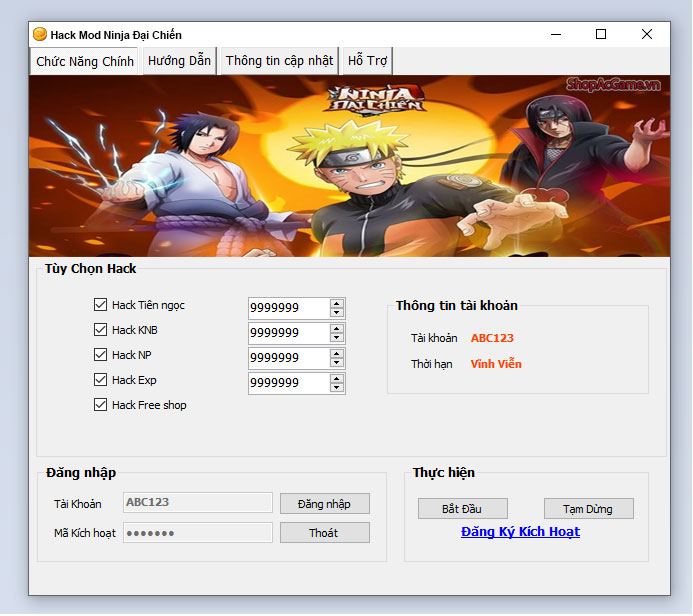This screenshot has width=693, height=616.
Task: Toggle the Hack KNB checkbox
Action: (100, 330)
